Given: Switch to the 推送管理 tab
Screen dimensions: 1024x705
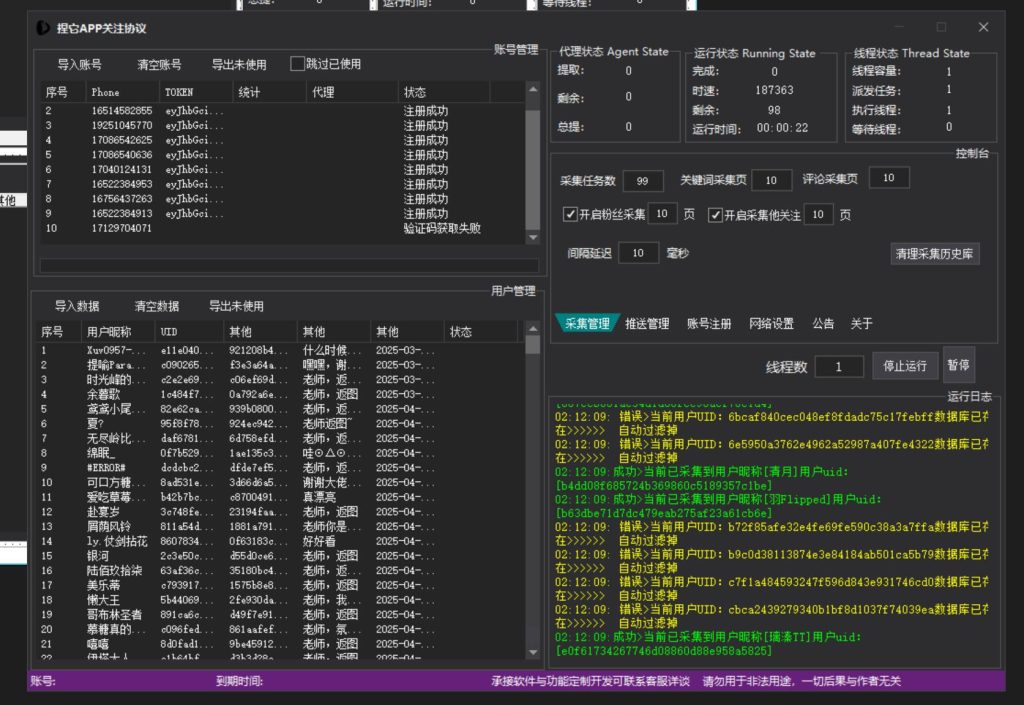Looking at the screenshot, I should tap(647, 323).
